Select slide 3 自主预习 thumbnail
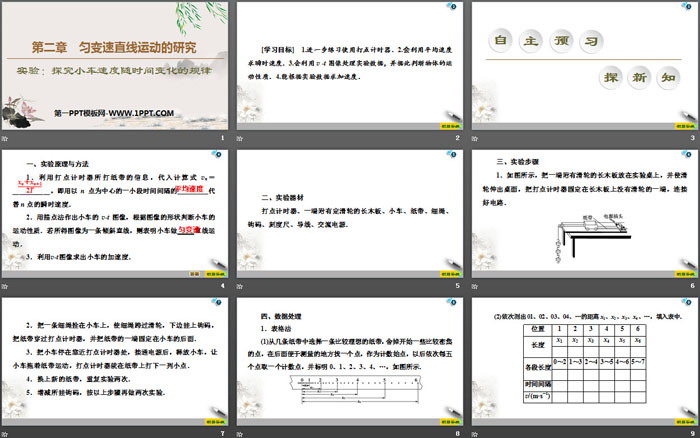The image size is (700, 438). (x=585, y=66)
